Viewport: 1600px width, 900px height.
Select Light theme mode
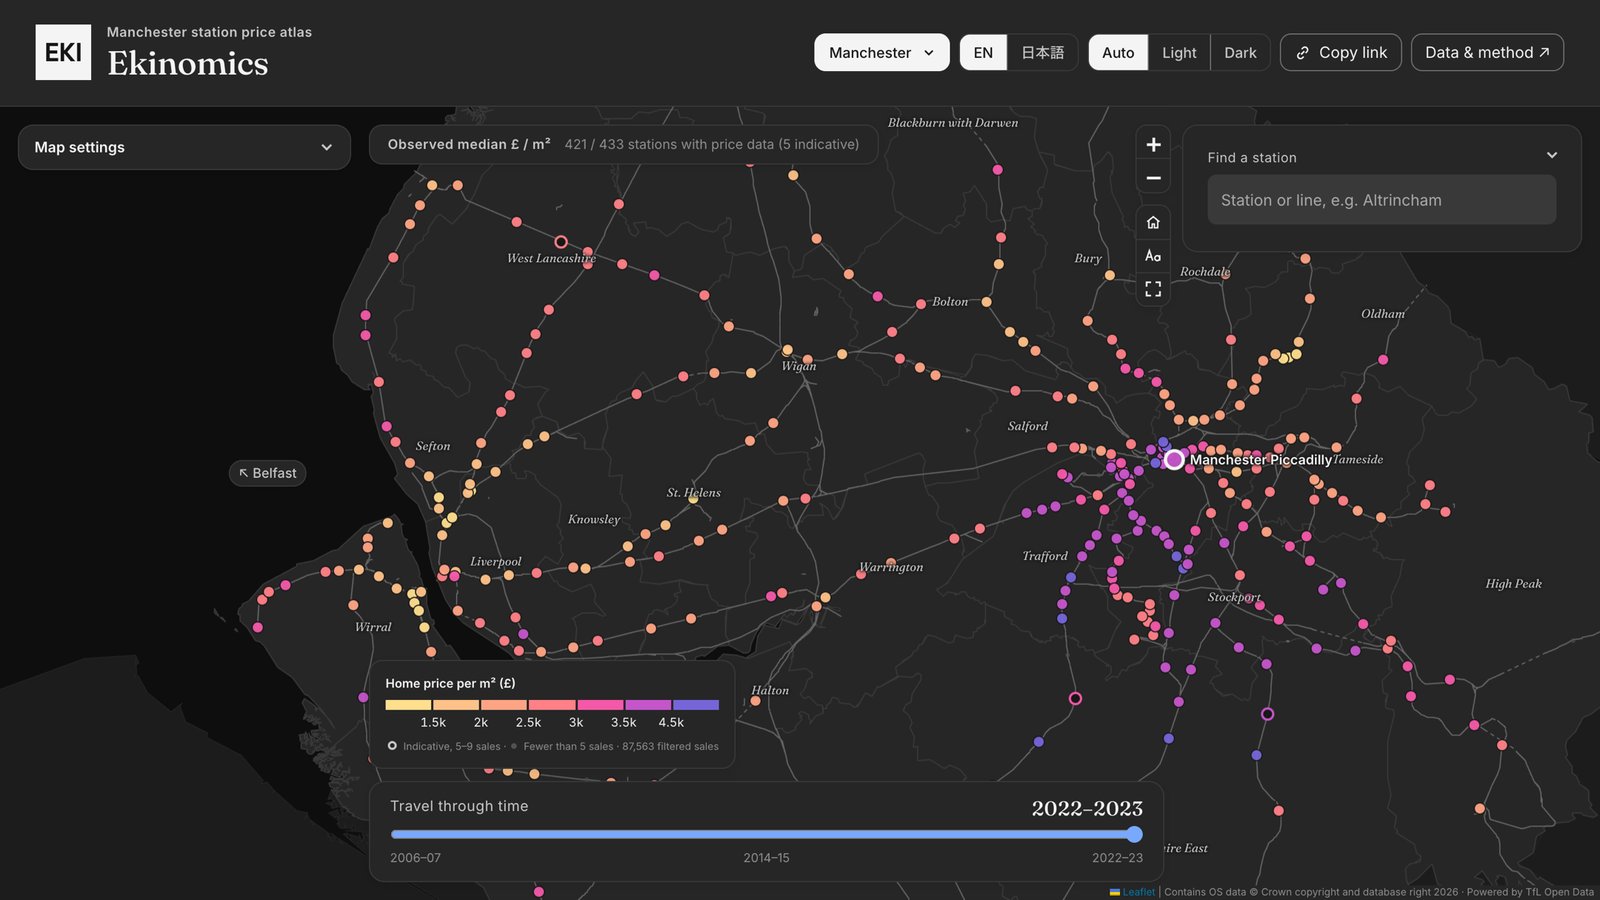point(1179,53)
